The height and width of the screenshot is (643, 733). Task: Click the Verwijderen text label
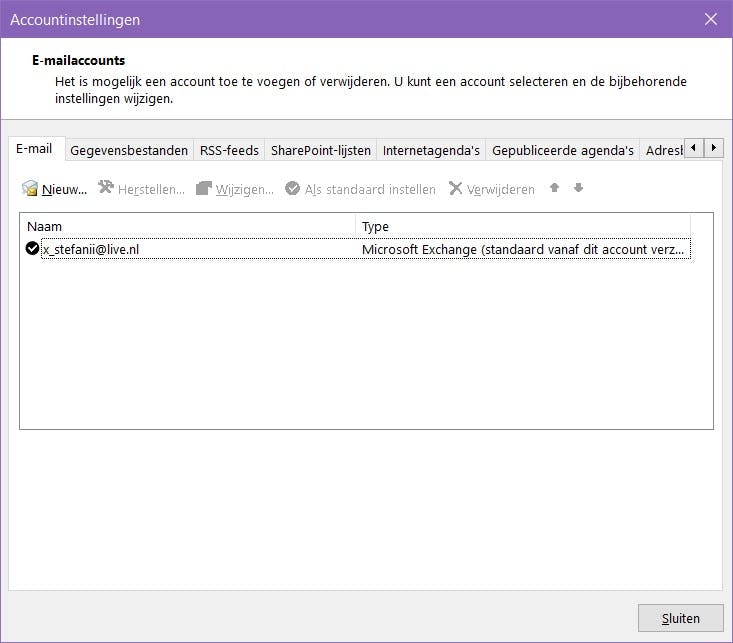(501, 189)
